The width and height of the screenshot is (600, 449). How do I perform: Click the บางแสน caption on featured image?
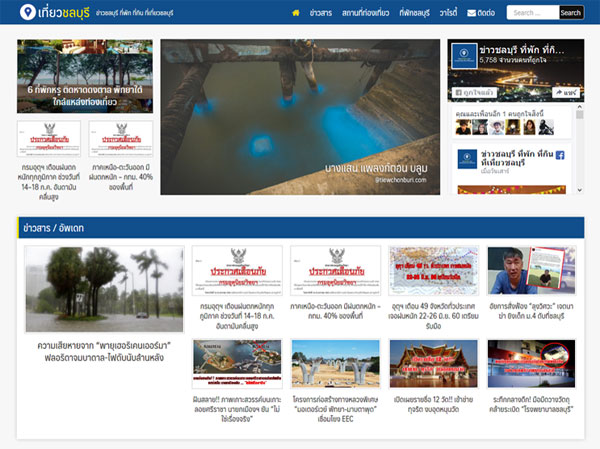[x=376, y=168]
